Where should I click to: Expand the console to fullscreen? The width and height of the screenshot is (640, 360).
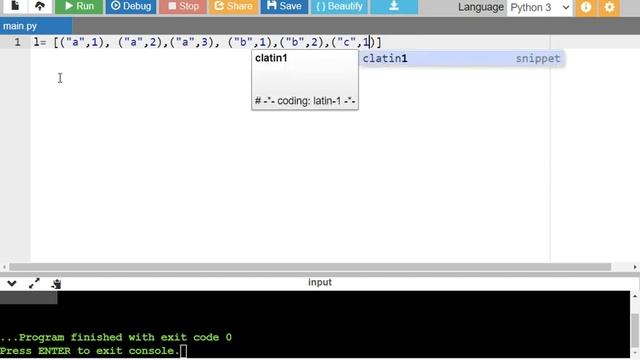pos(34,283)
